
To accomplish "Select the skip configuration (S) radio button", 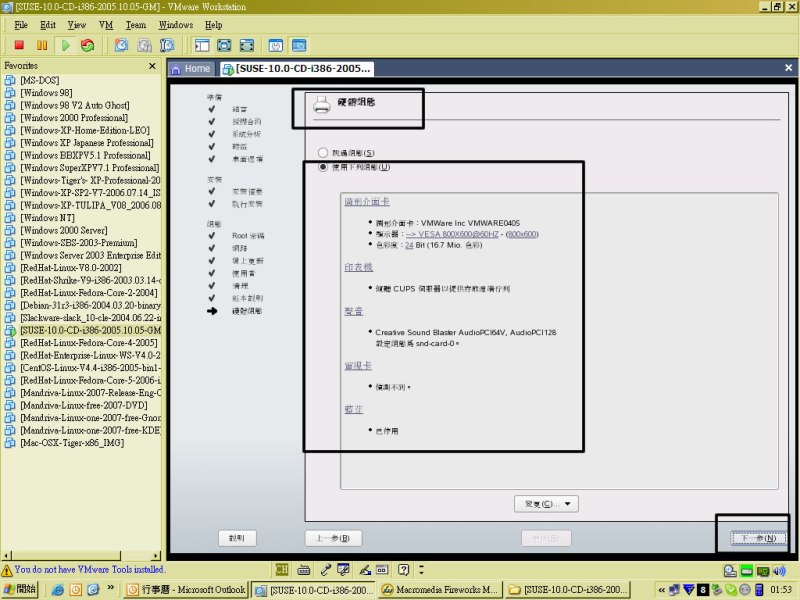I will point(322,153).
